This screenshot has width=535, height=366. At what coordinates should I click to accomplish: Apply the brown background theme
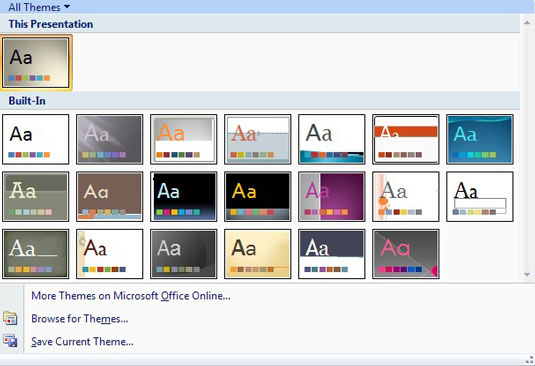click(x=110, y=196)
